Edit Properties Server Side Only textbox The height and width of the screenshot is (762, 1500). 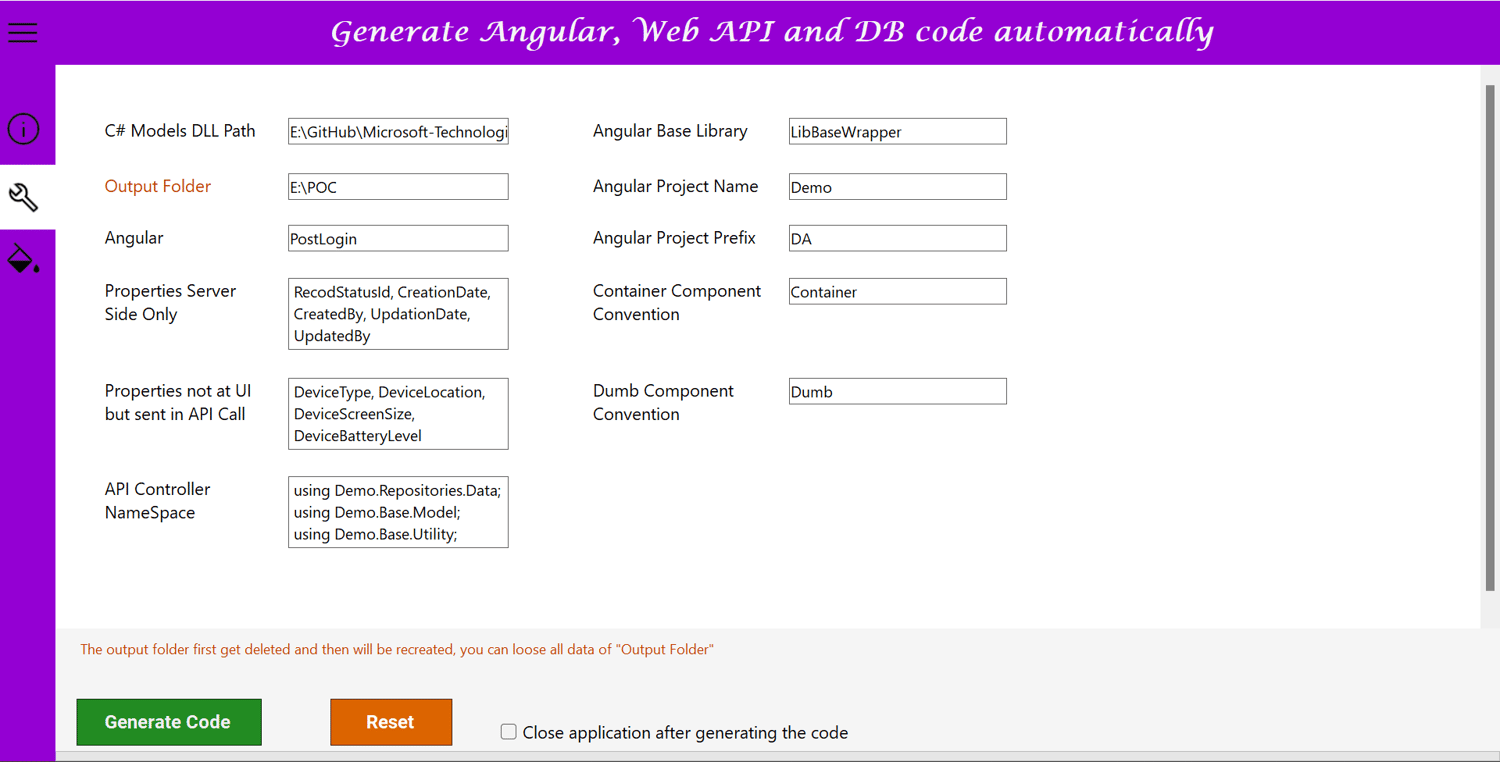coord(398,314)
